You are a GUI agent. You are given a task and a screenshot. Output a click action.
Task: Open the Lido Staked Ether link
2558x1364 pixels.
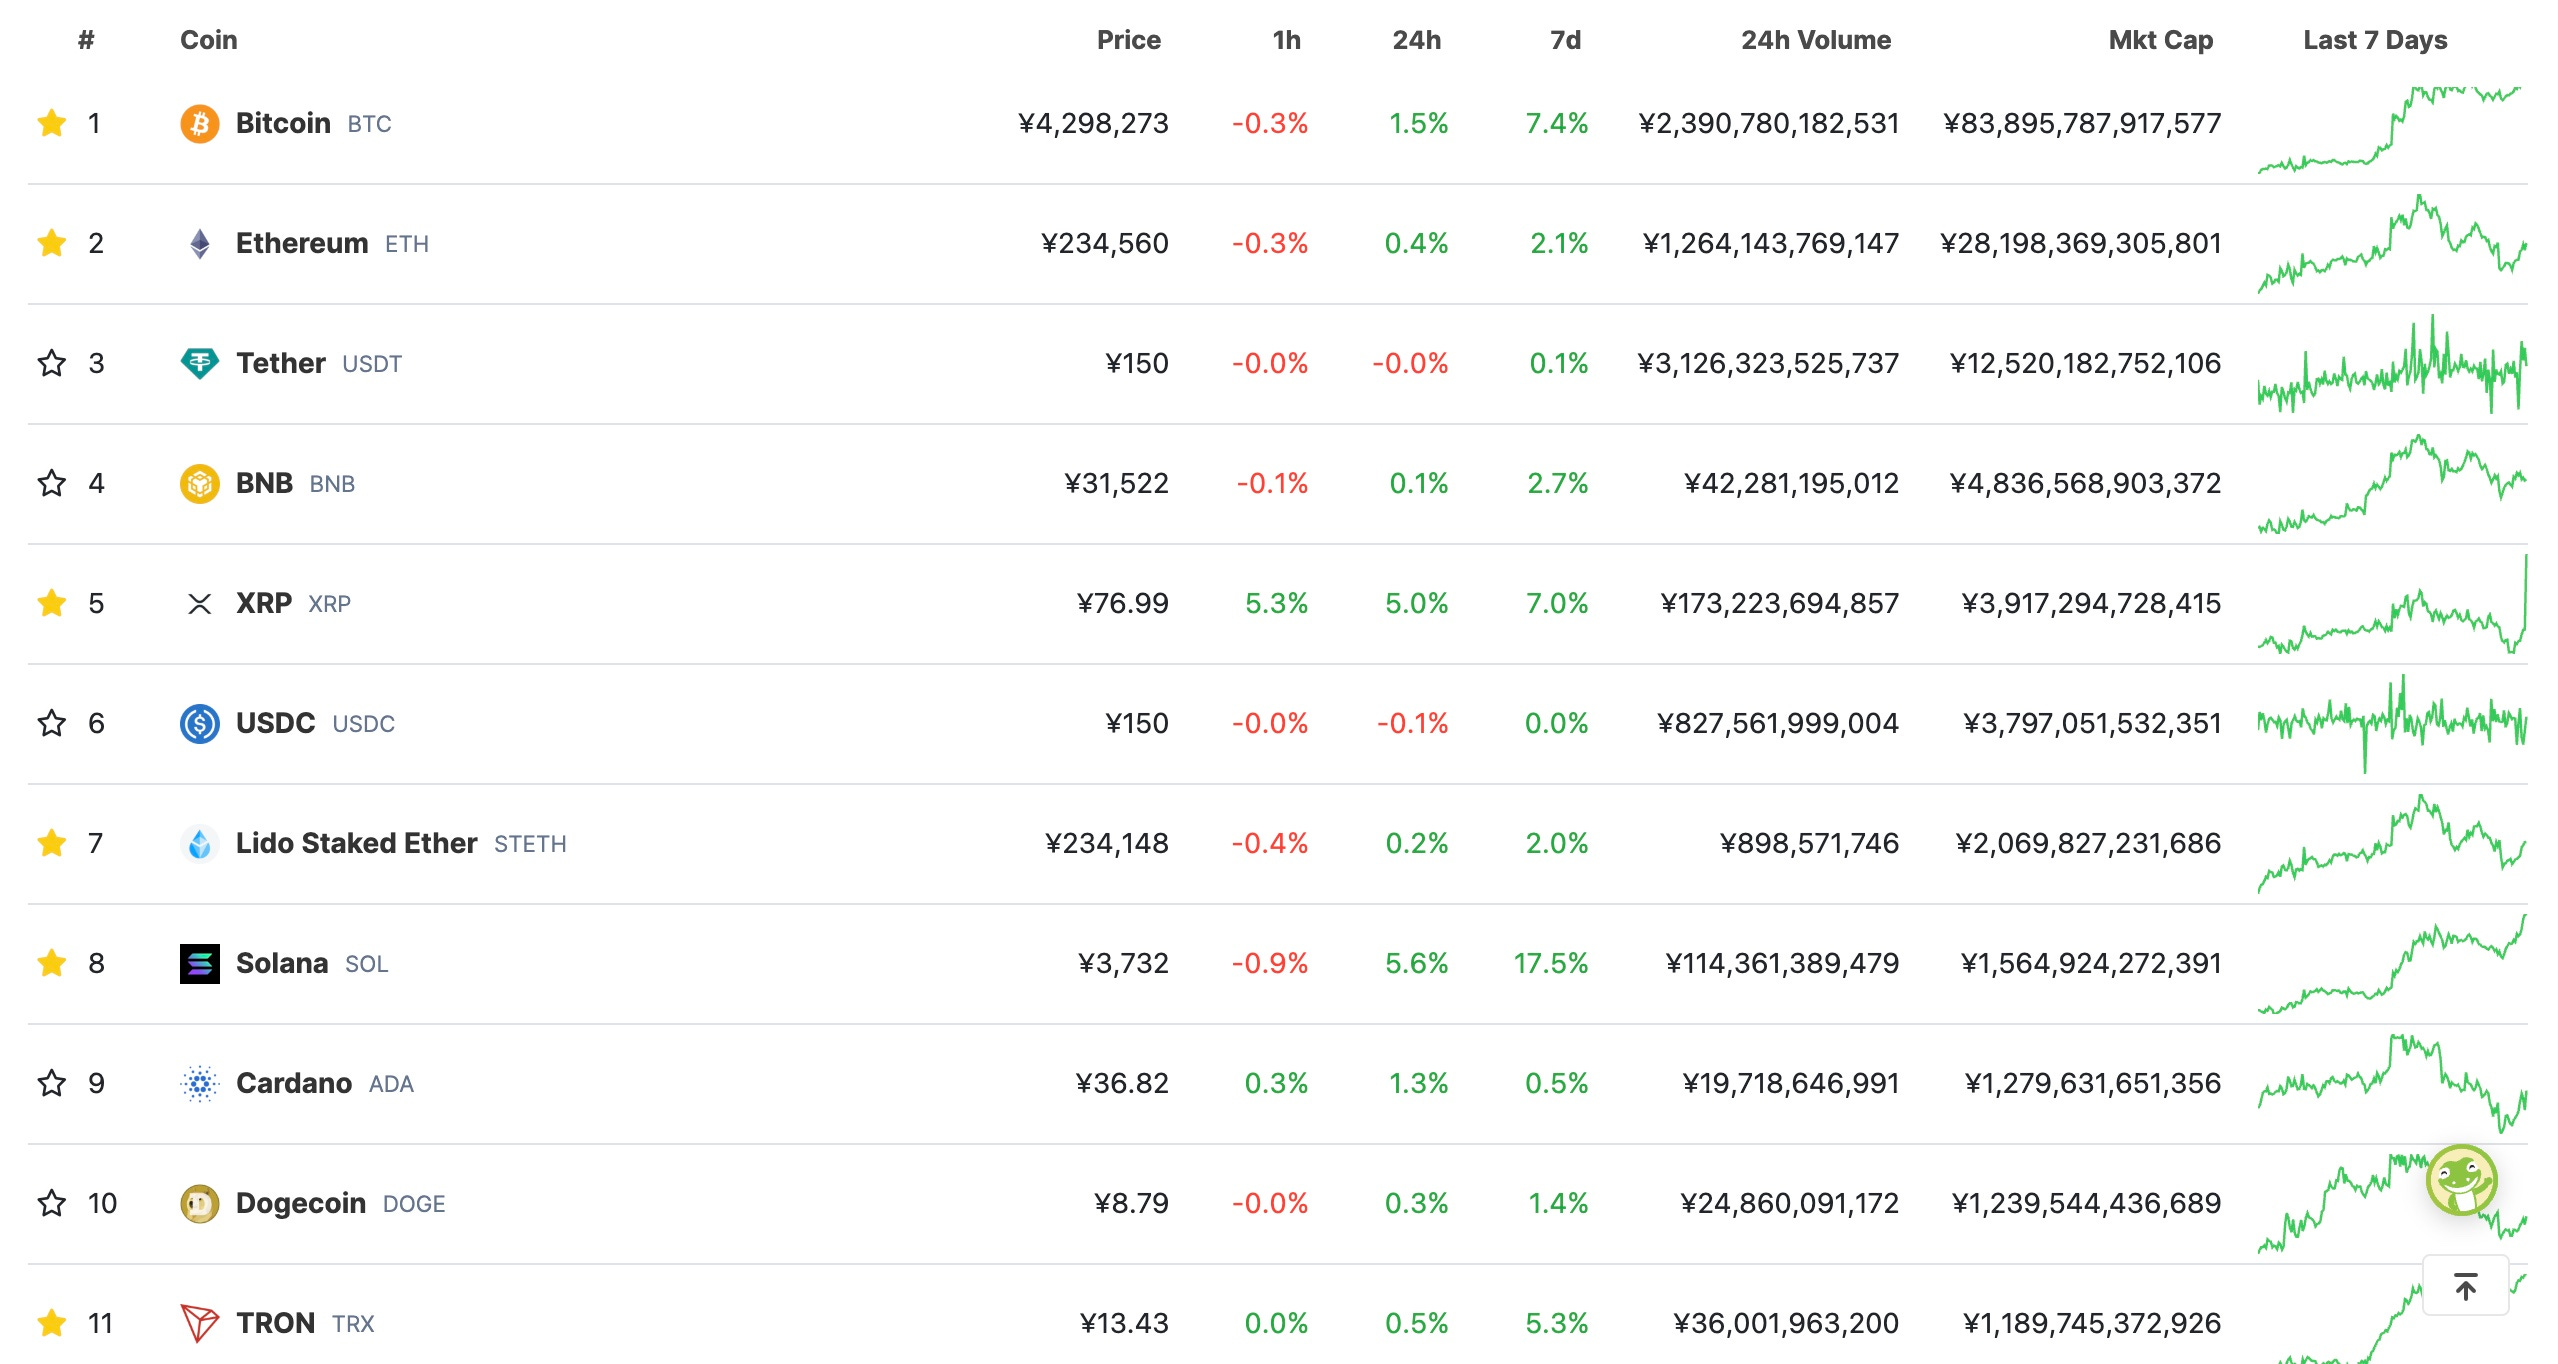tap(356, 843)
